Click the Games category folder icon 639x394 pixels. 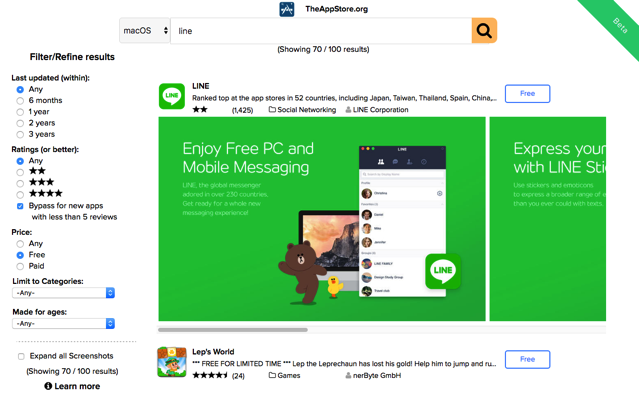[272, 375]
